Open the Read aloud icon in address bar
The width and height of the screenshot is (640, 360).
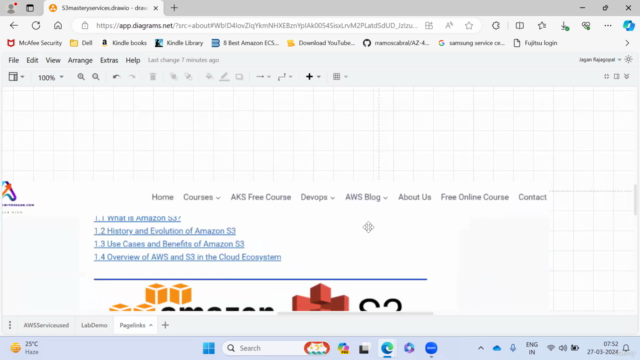(x=449, y=26)
